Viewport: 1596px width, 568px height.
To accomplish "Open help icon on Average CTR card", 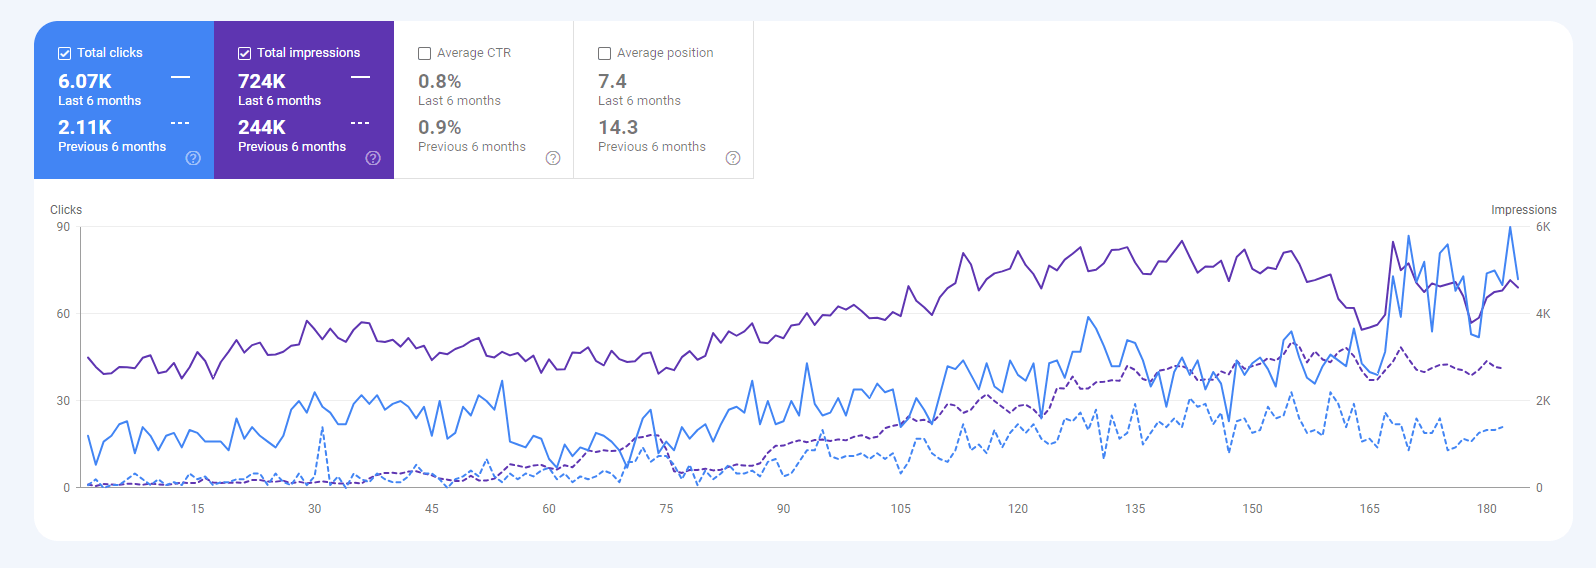I will pyautogui.click(x=553, y=158).
